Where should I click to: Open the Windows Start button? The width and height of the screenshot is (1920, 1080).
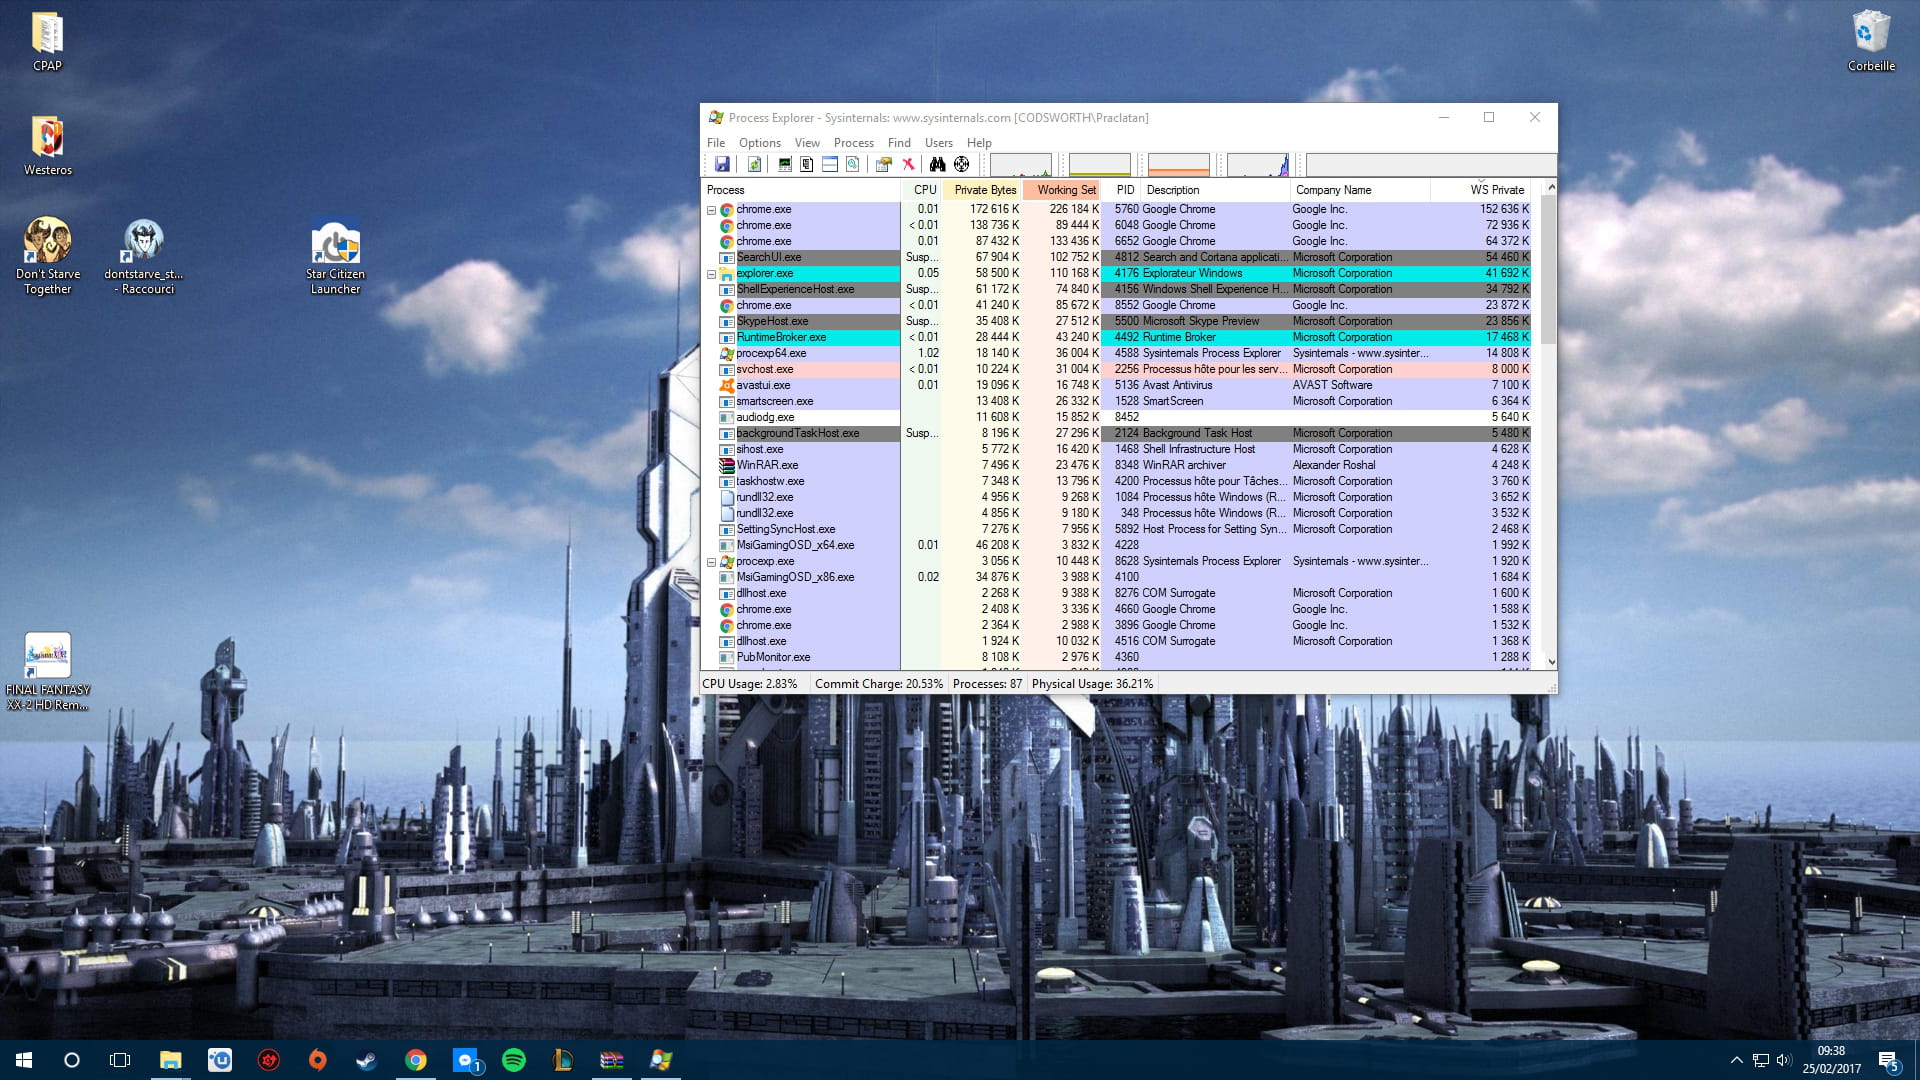coord(24,1060)
